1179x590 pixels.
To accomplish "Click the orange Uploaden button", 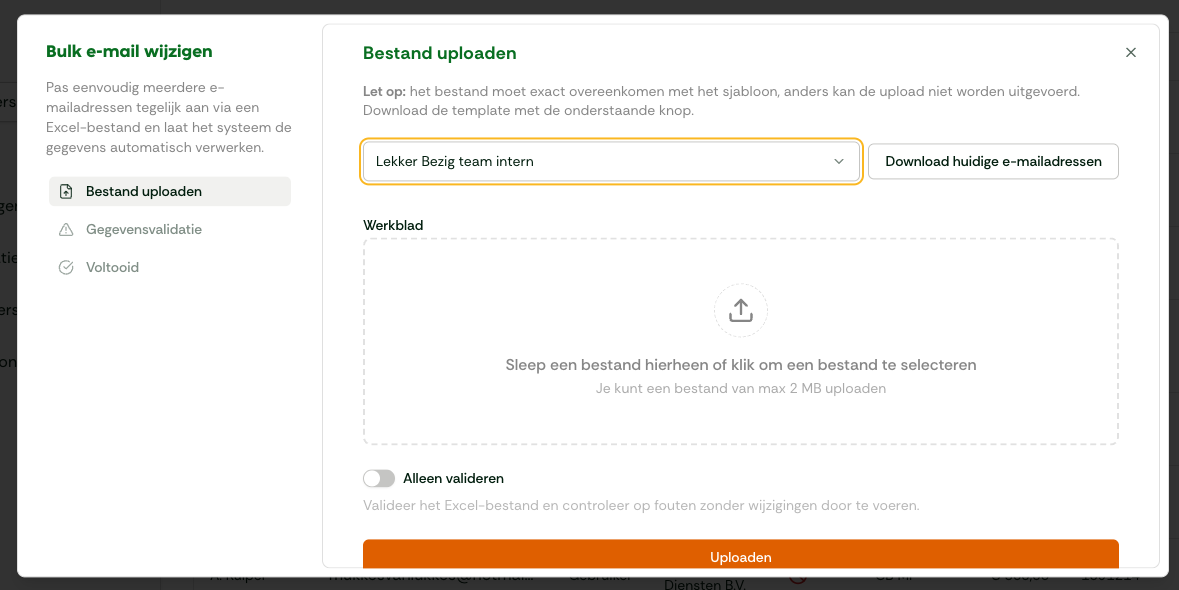I will 741,555.
